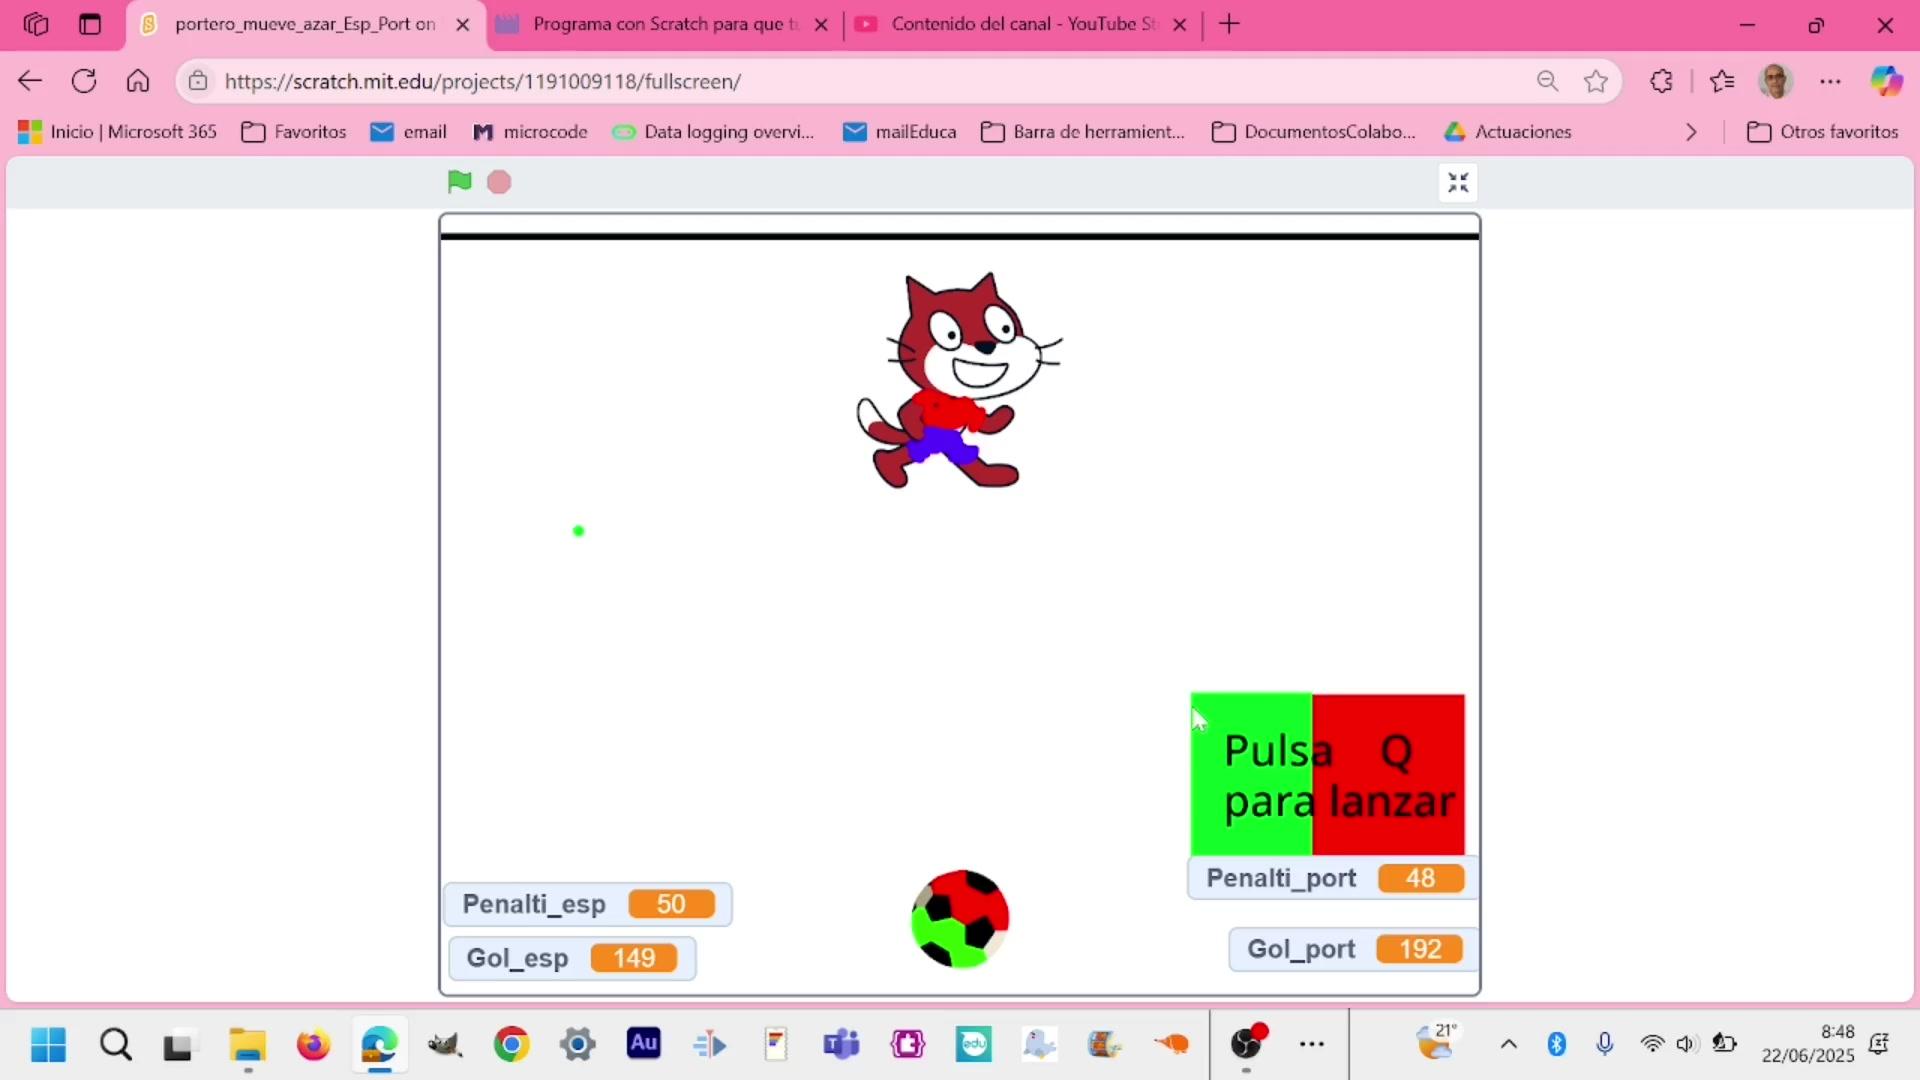The width and height of the screenshot is (1920, 1080).
Task: Click the zoom out magnifier in address bar
Action: point(1547,81)
